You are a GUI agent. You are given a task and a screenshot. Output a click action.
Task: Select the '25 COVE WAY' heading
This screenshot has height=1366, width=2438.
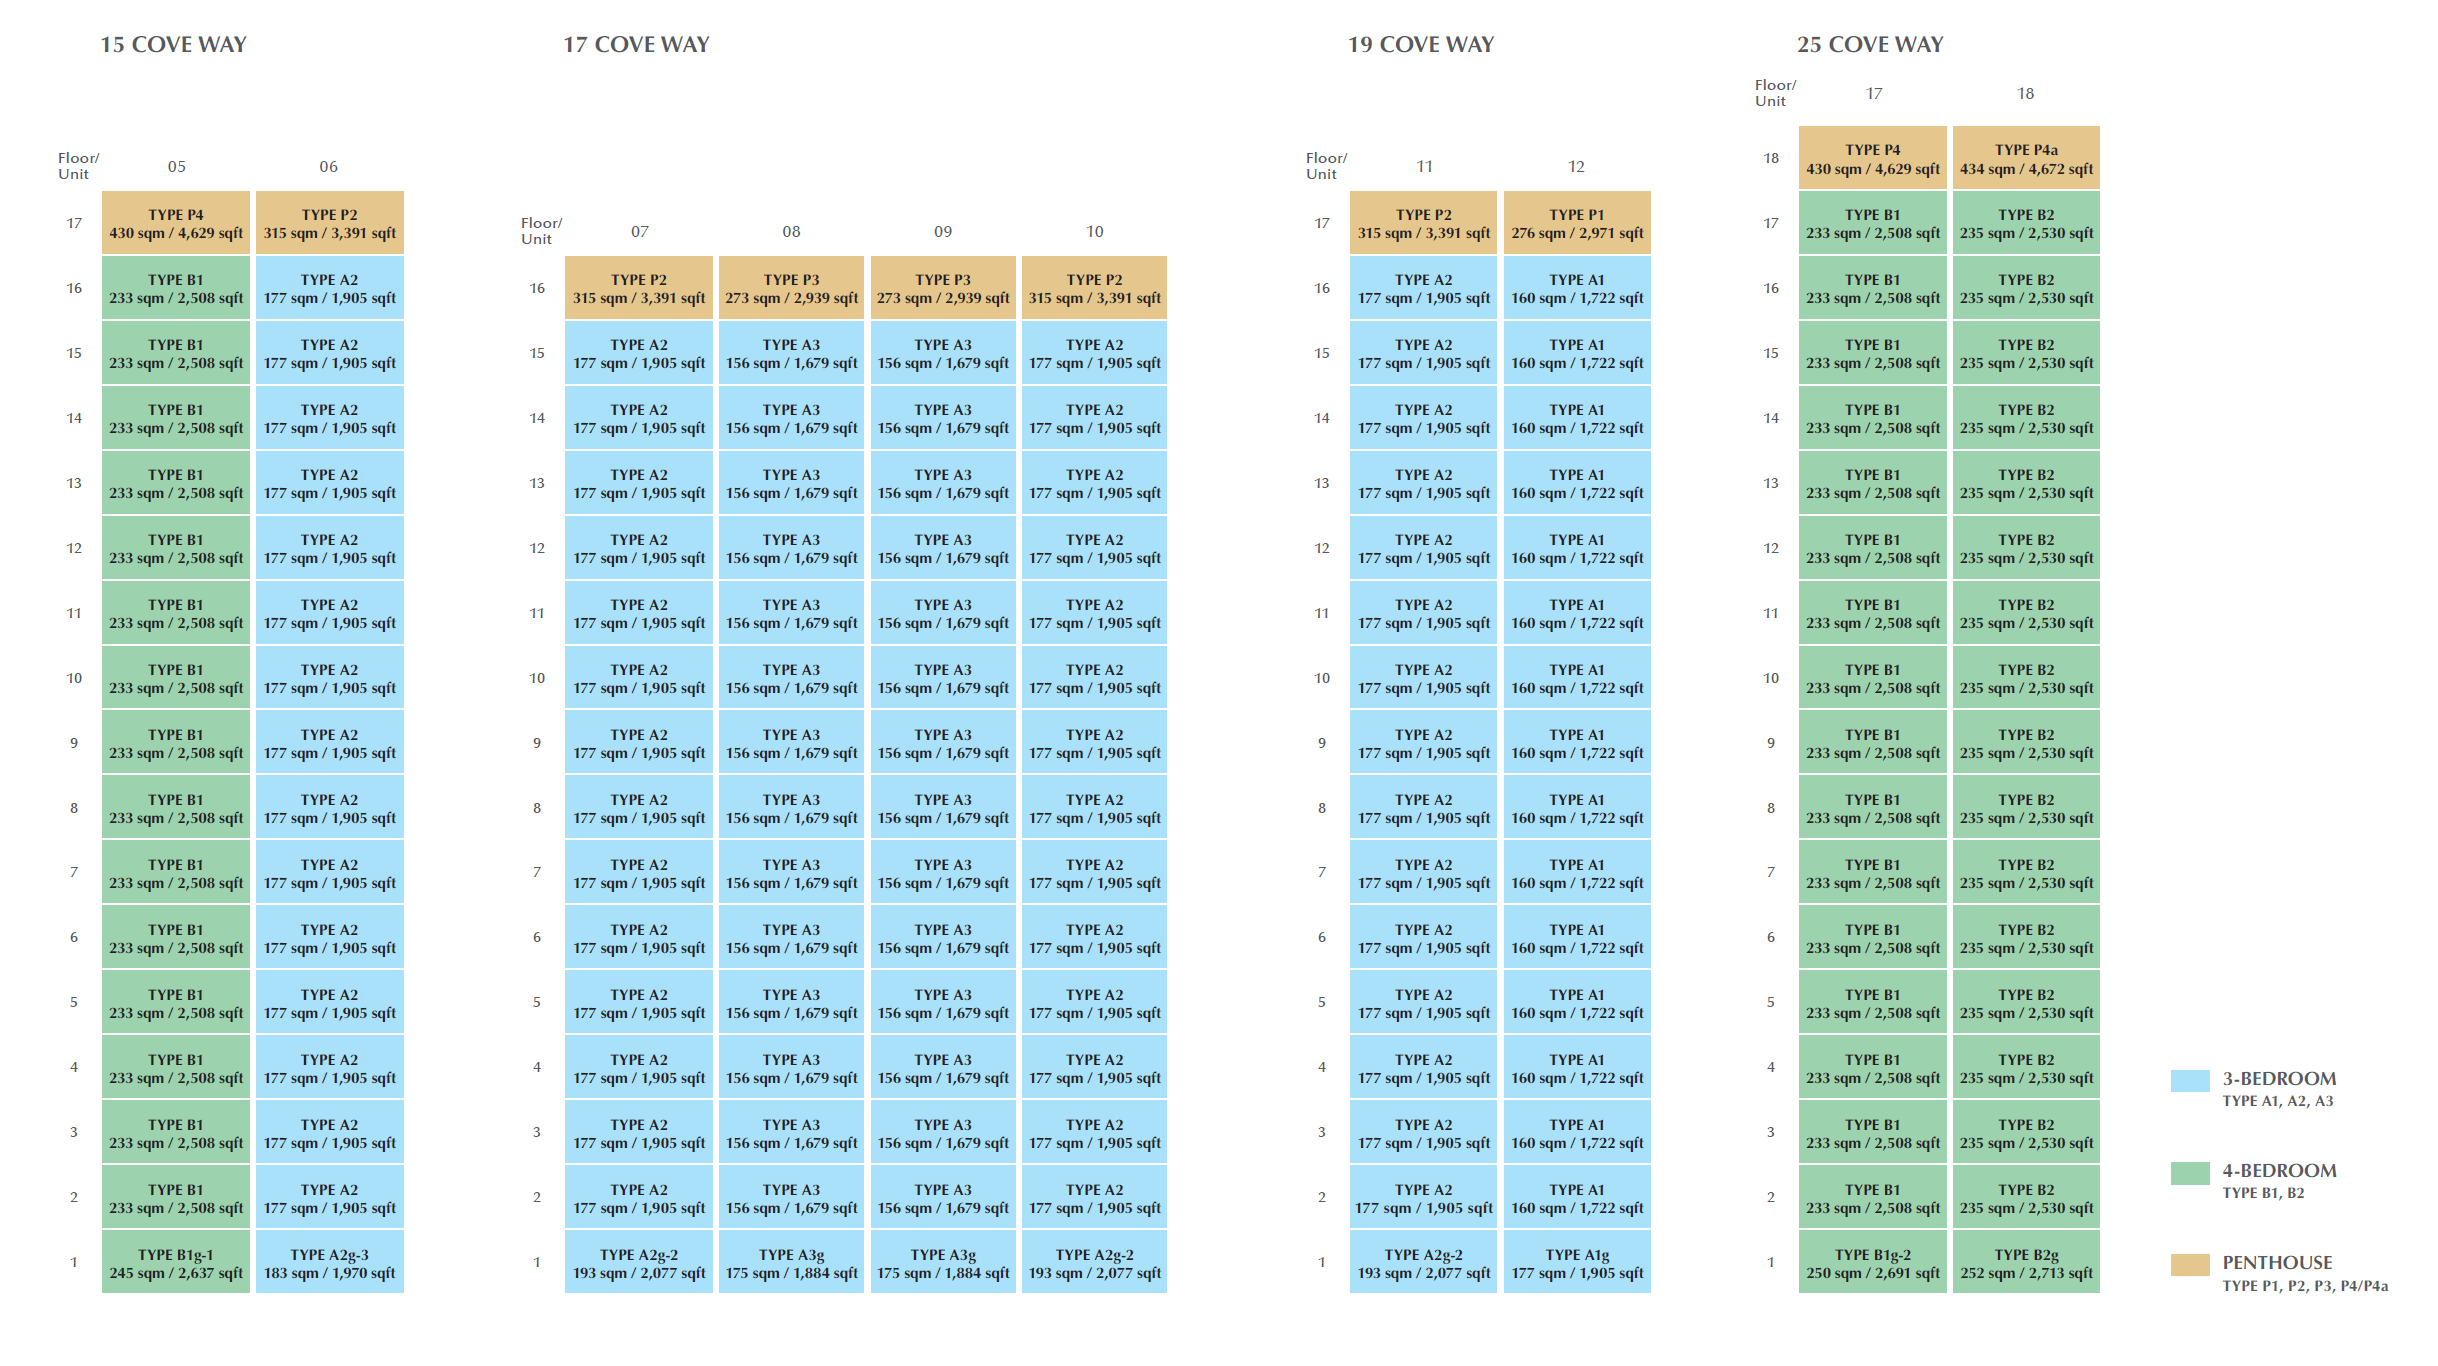(1870, 45)
